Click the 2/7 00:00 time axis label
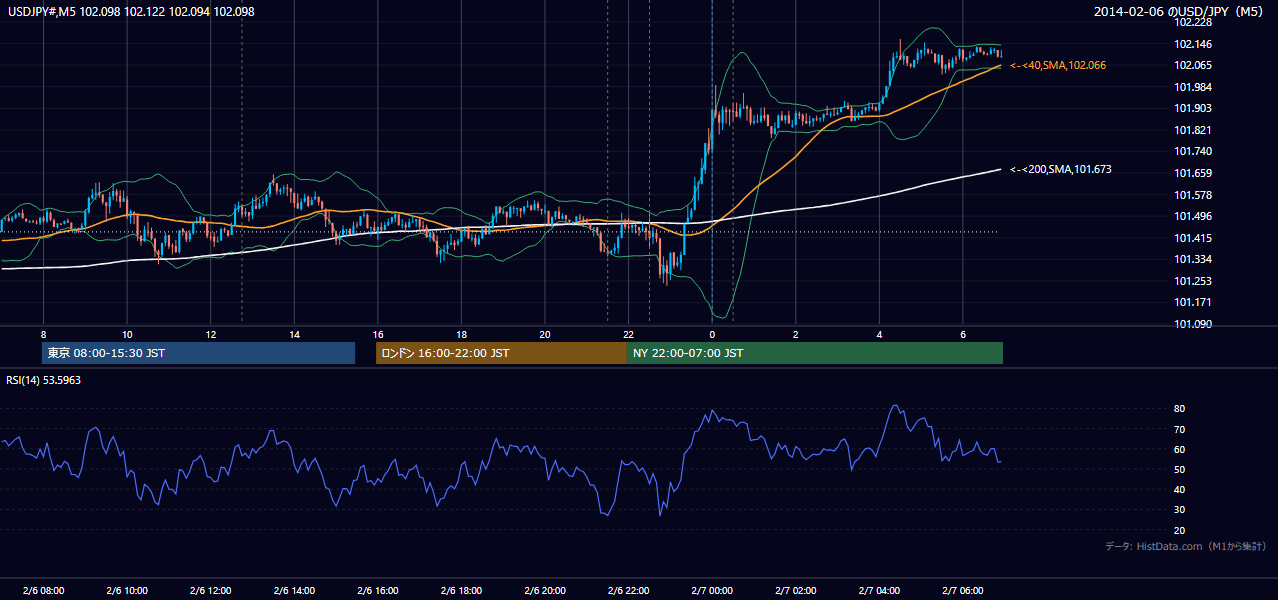The height and width of the screenshot is (600, 1278). coord(712,590)
